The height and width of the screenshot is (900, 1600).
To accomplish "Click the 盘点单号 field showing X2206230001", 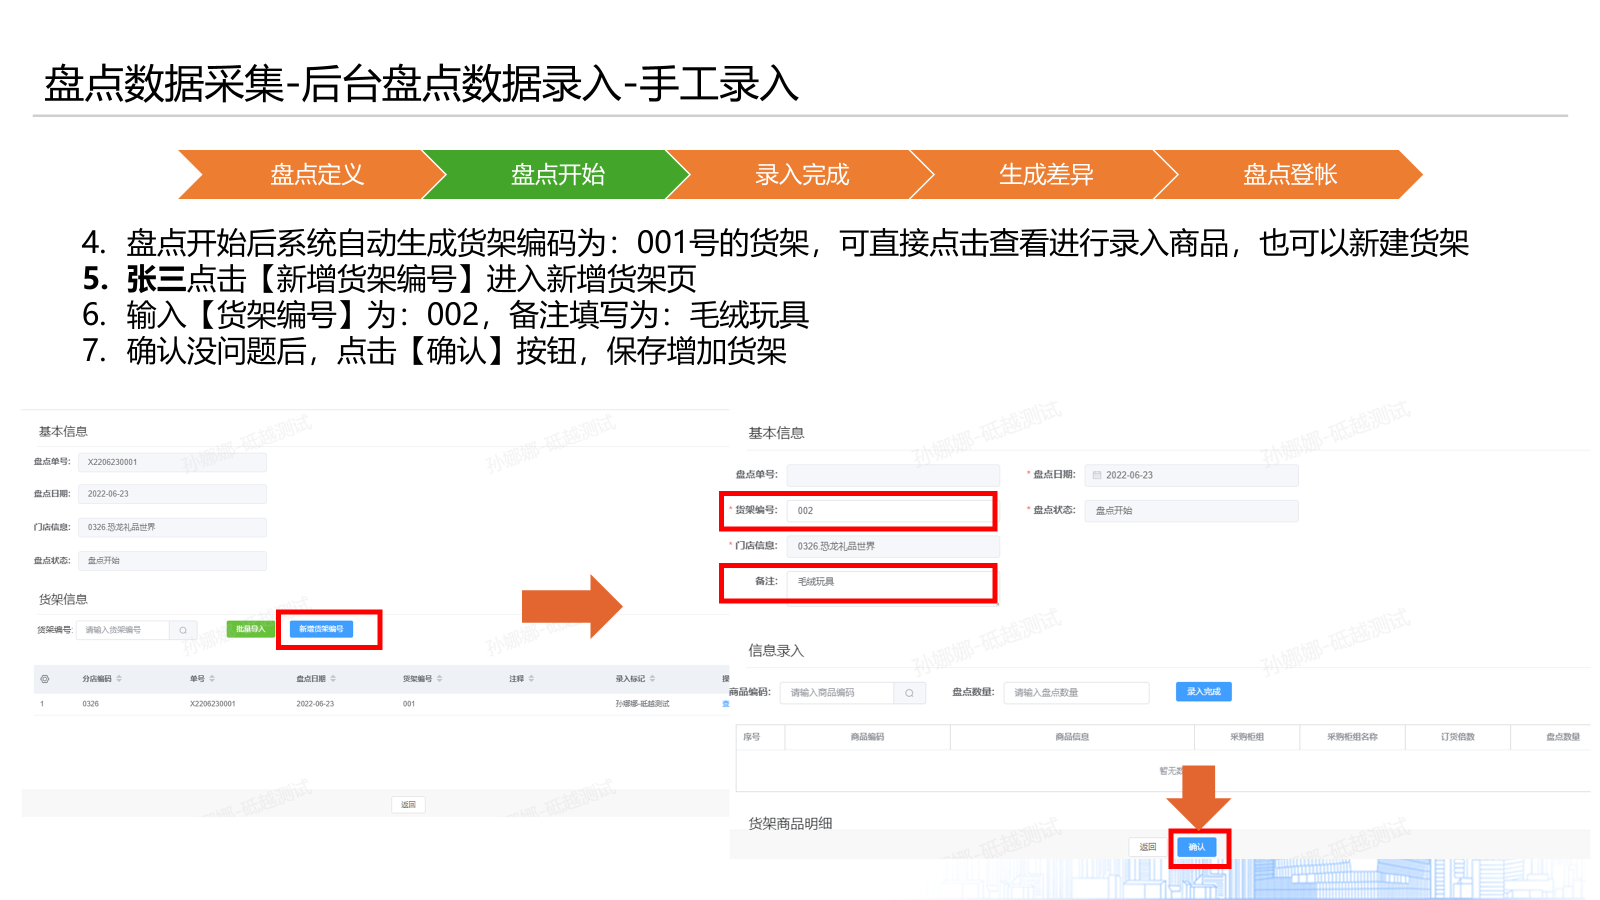I will pyautogui.click(x=172, y=462).
